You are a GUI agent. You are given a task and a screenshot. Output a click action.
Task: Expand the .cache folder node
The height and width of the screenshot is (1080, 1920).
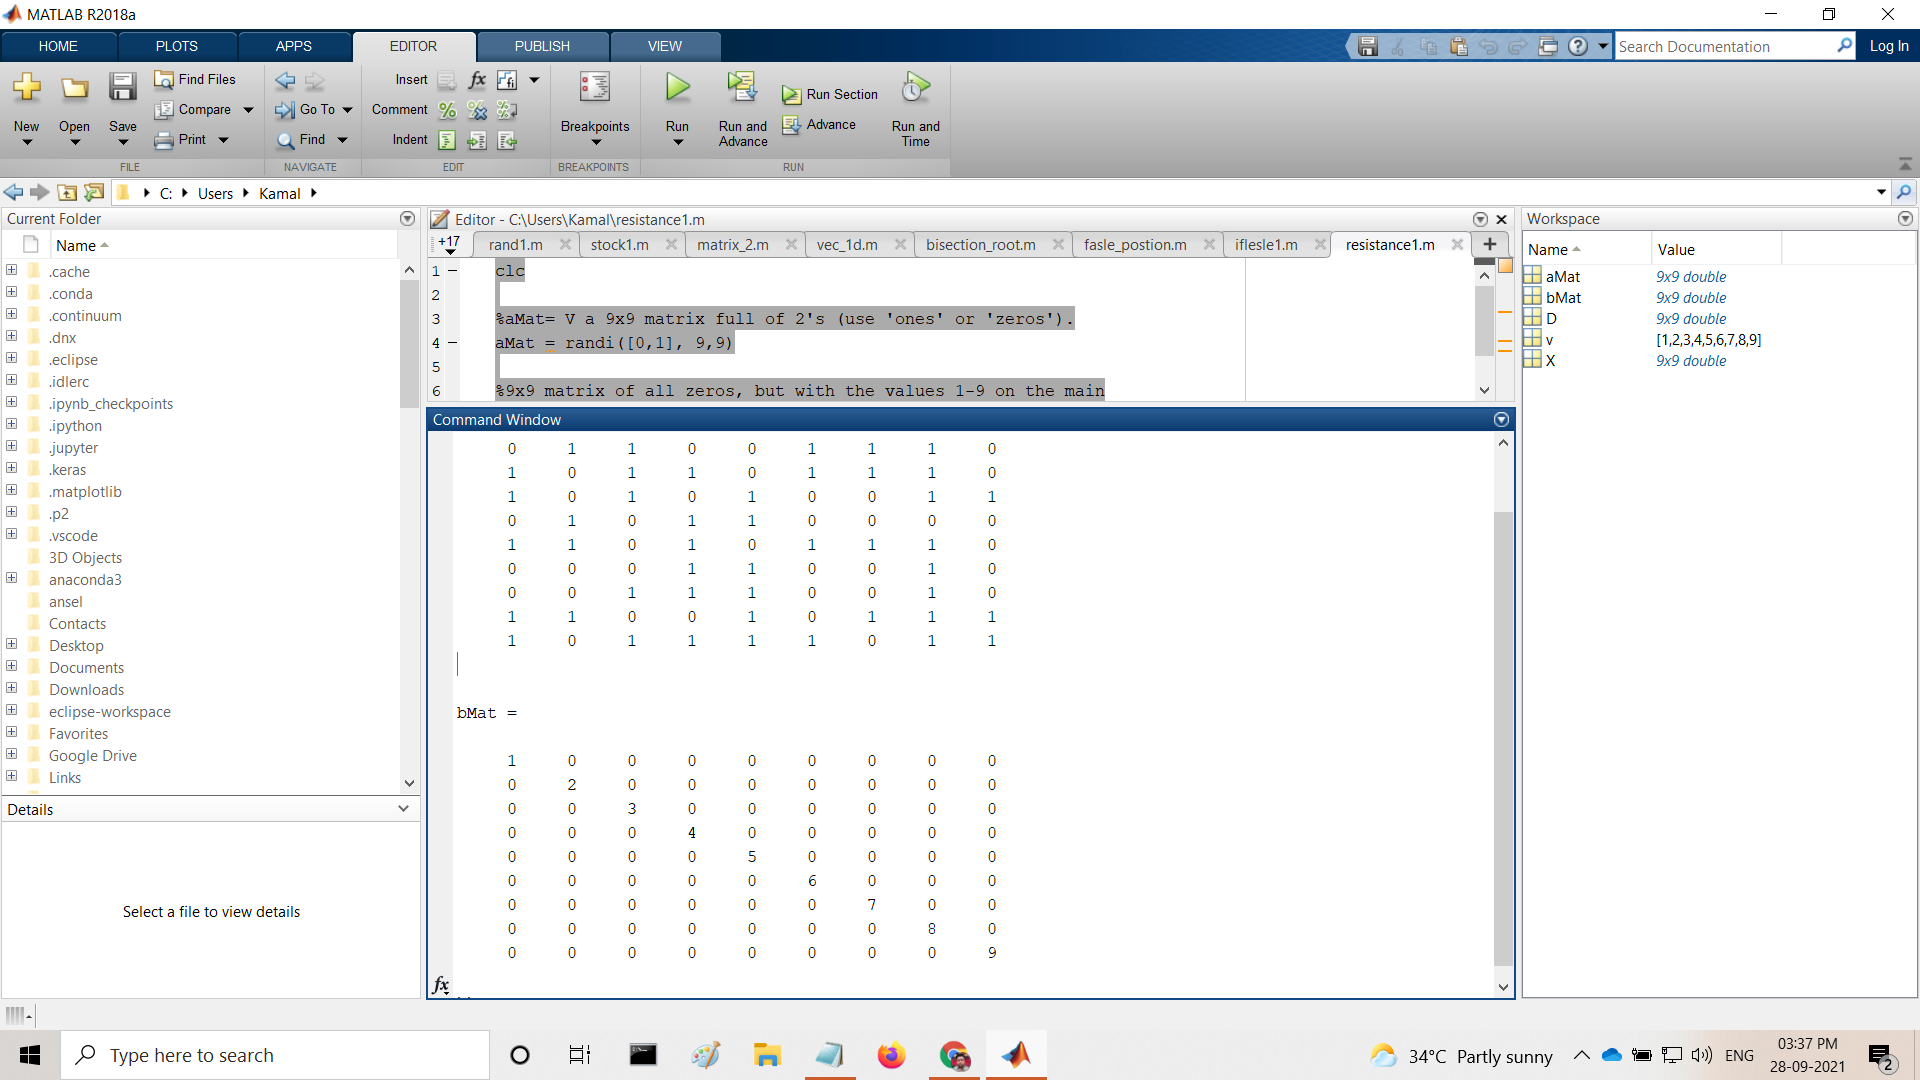(x=12, y=271)
